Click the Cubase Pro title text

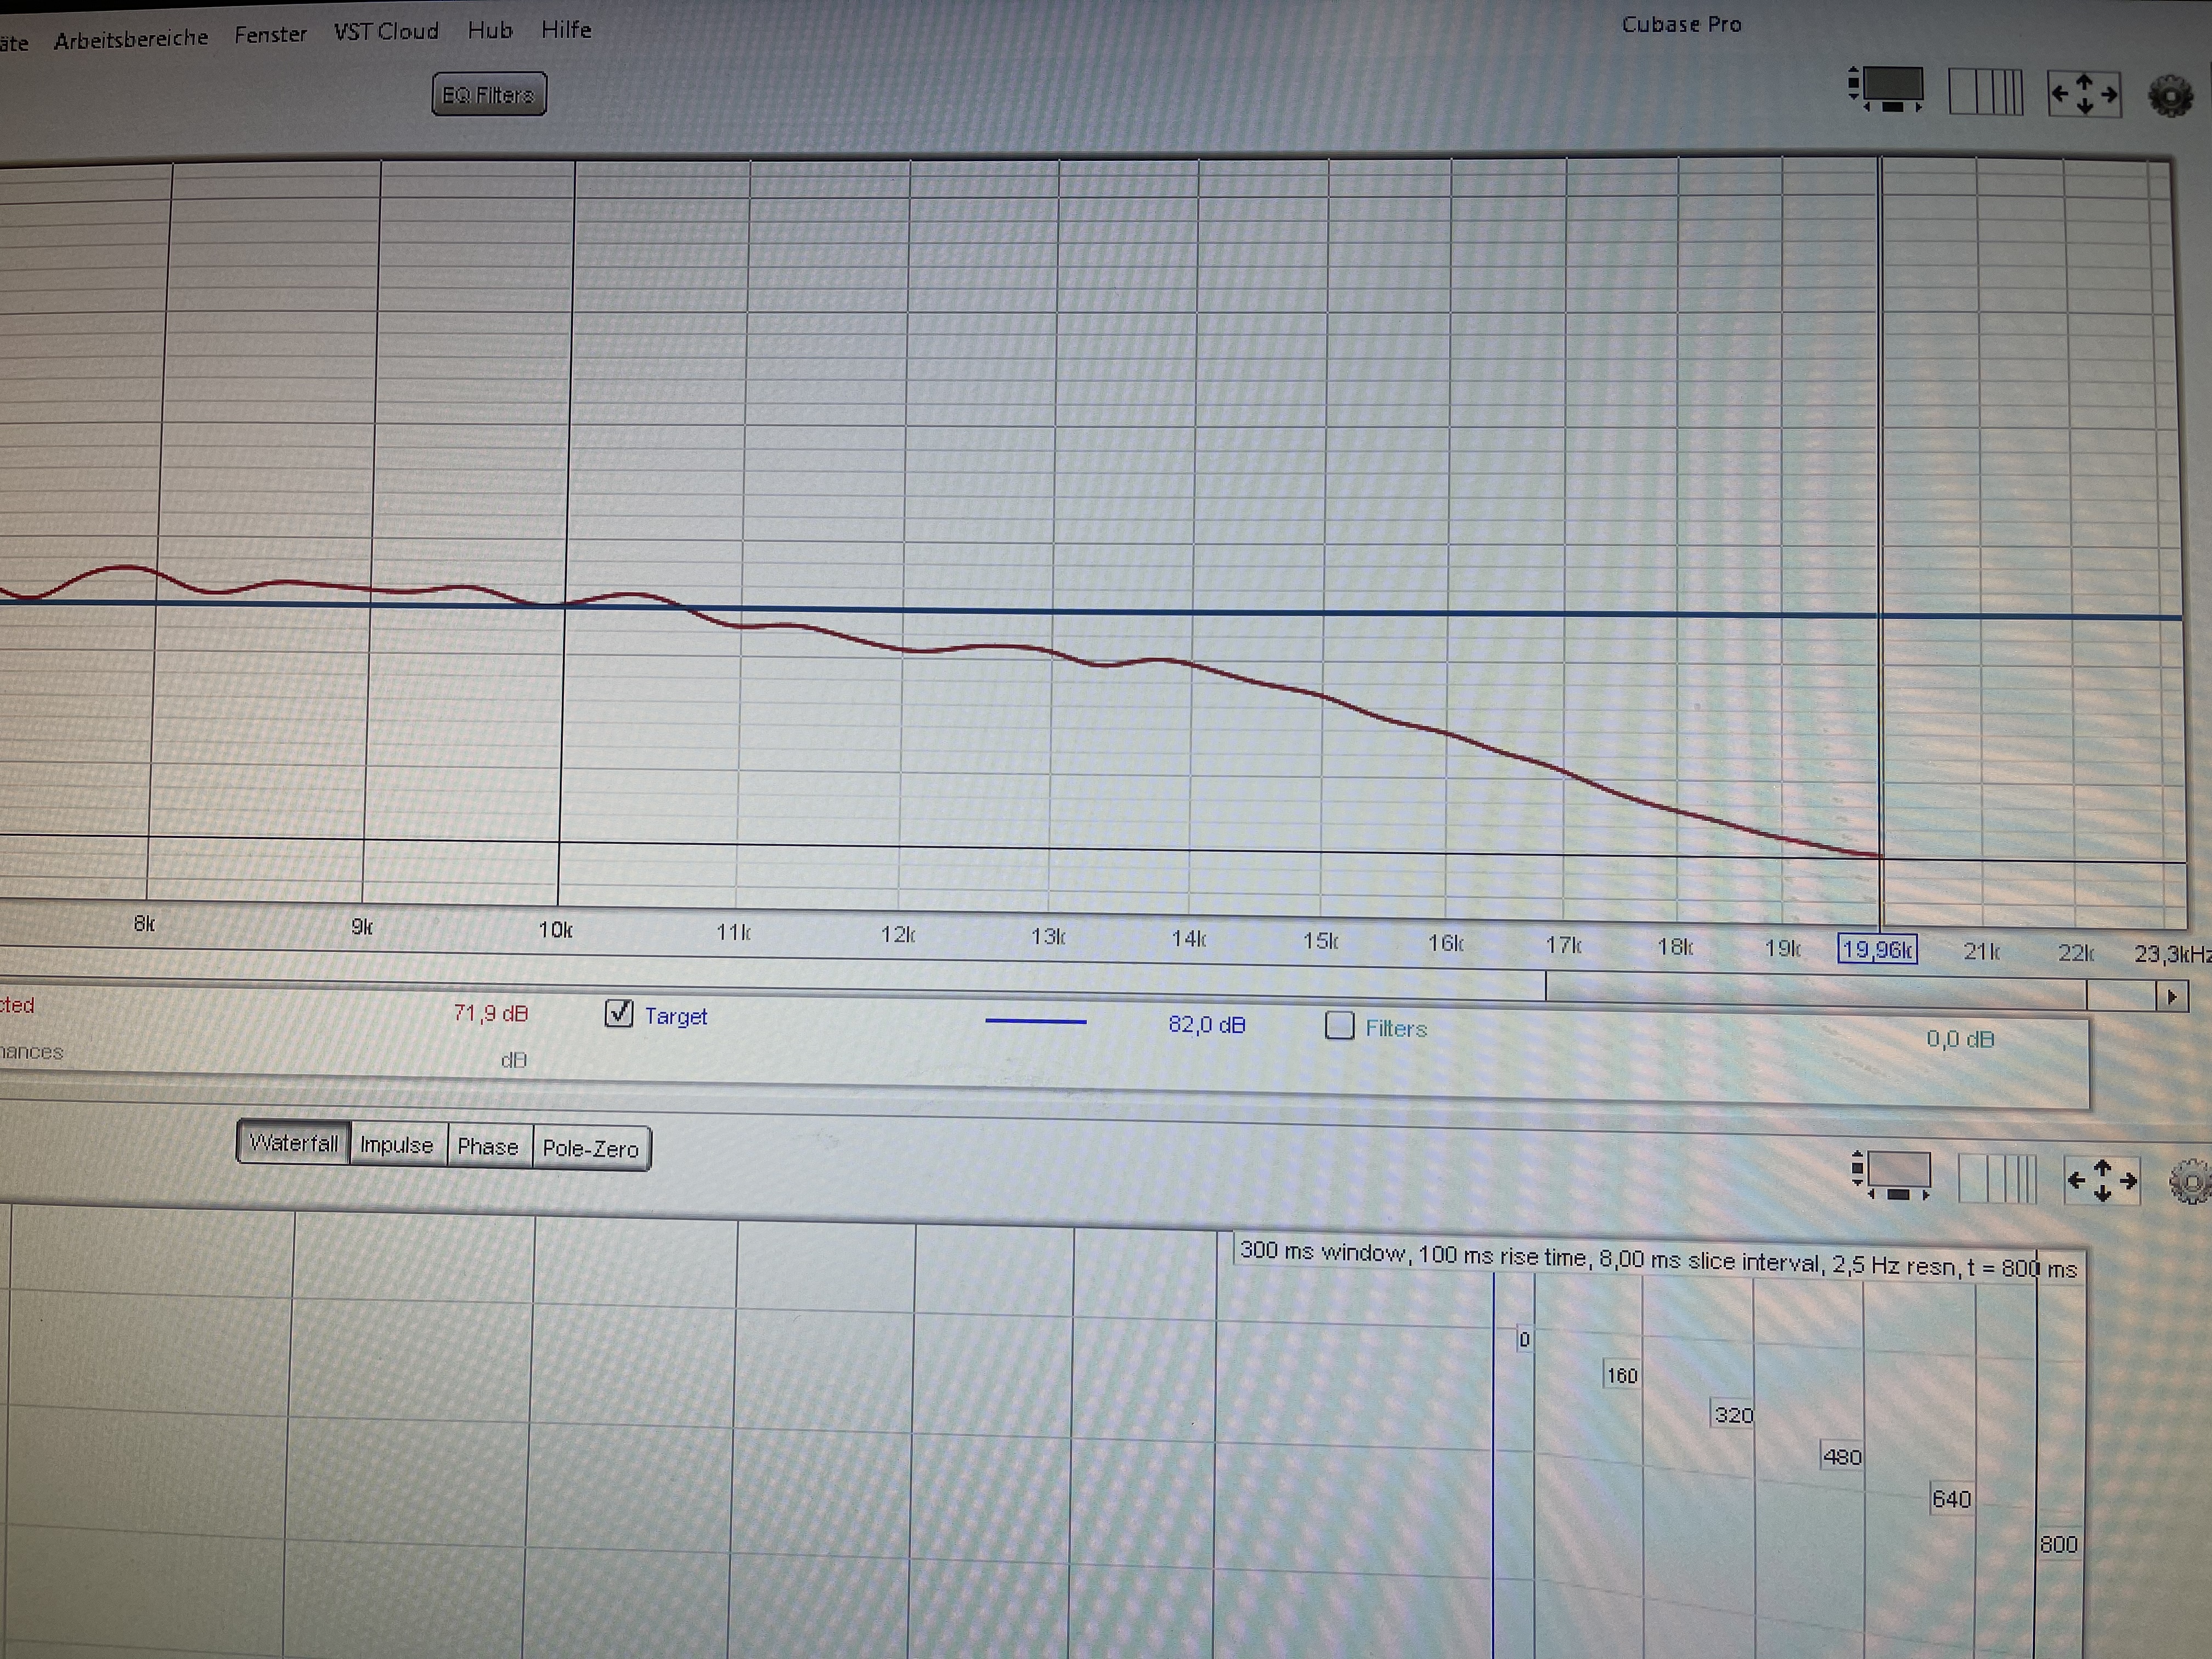click(1681, 24)
